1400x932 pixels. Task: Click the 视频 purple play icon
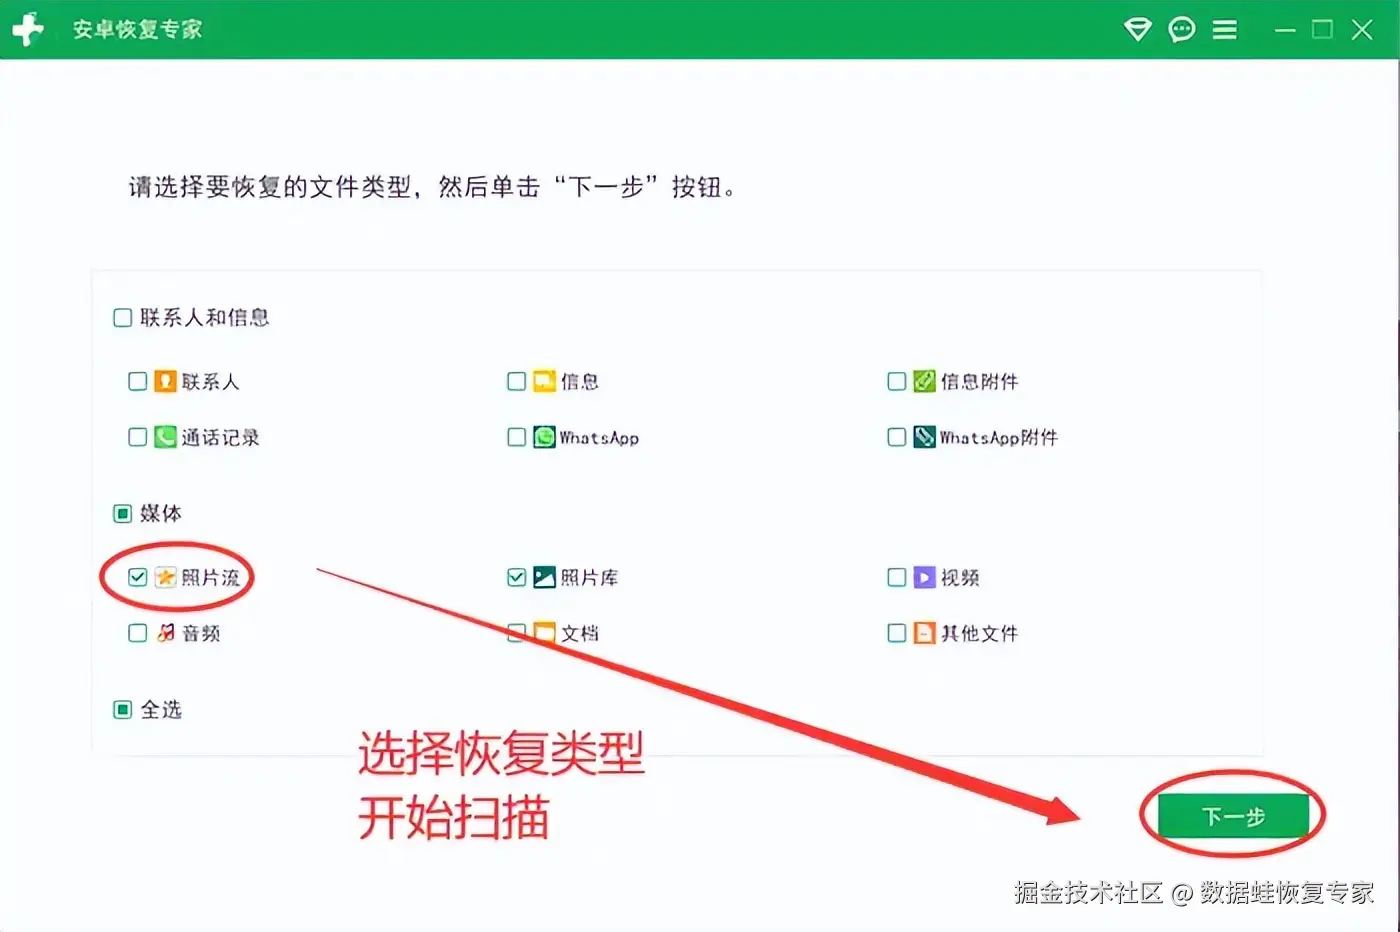(924, 577)
